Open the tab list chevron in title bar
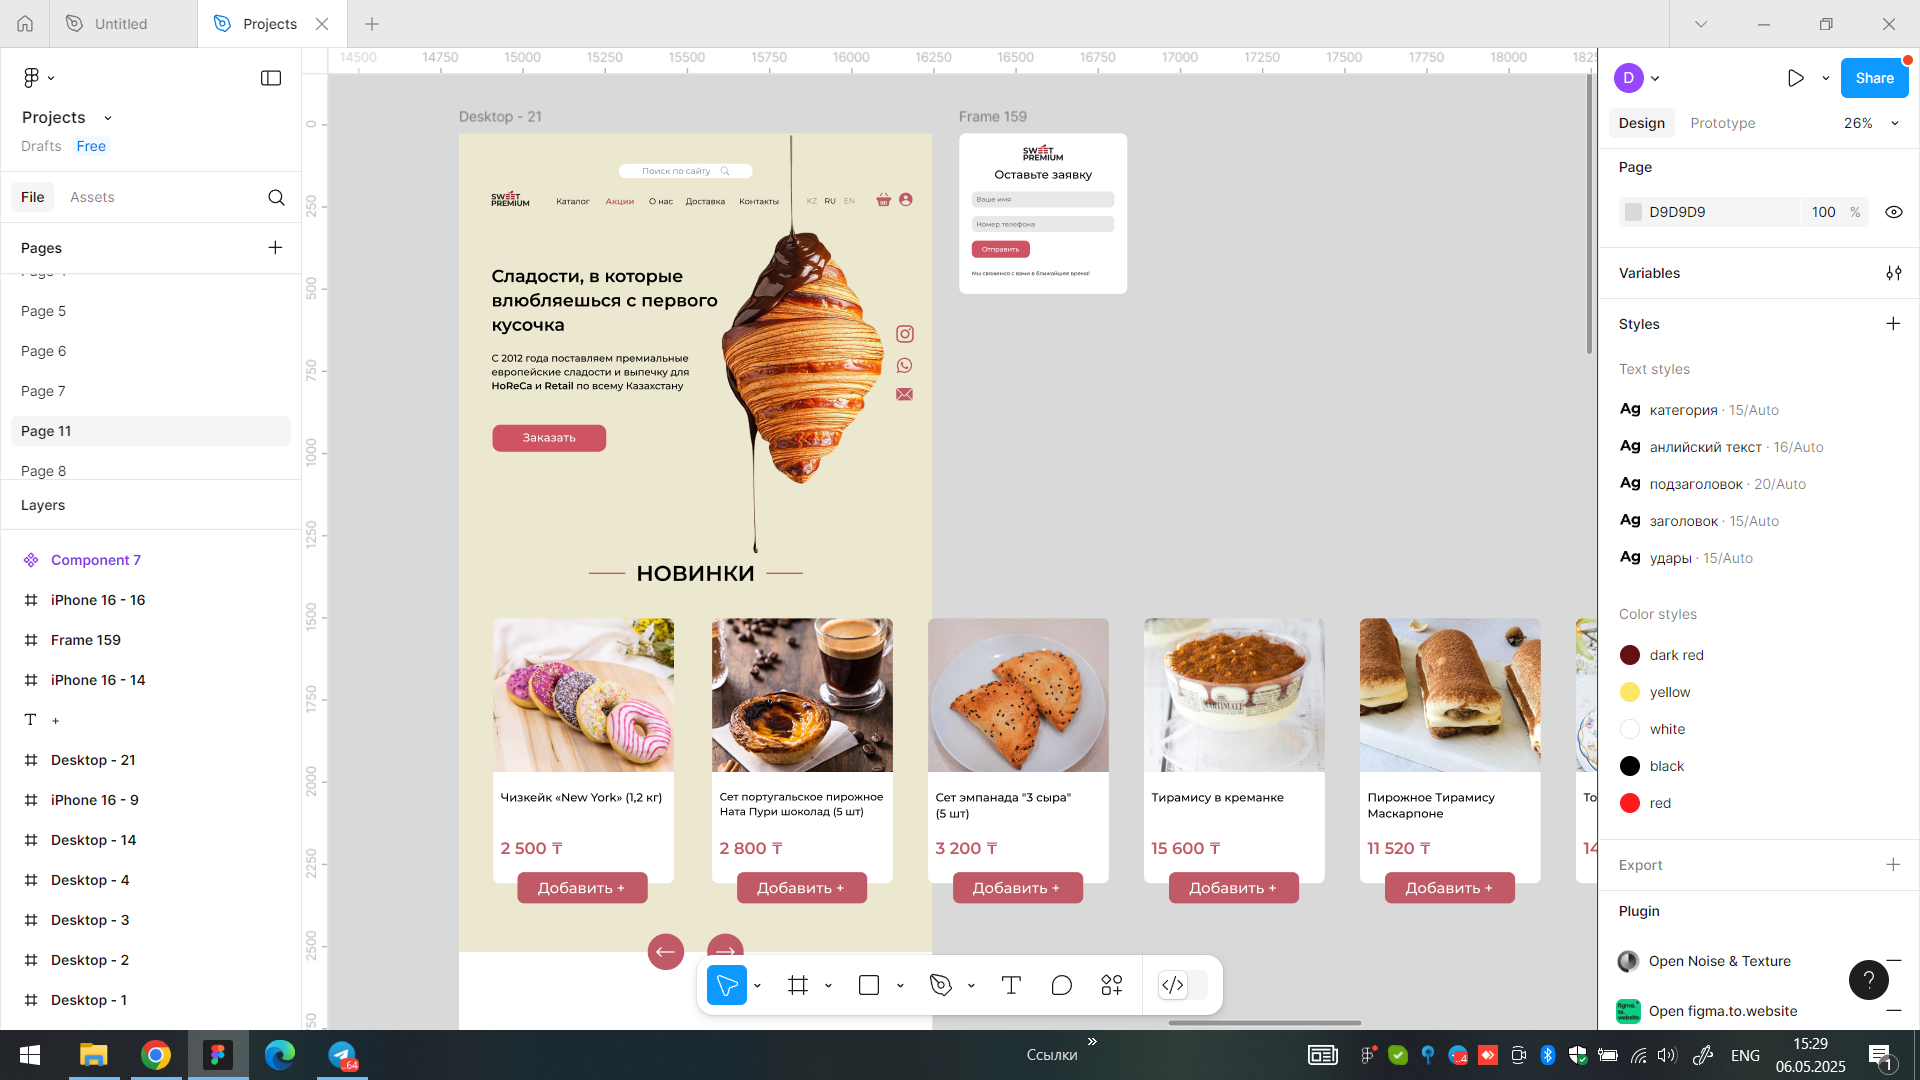 tap(1701, 24)
